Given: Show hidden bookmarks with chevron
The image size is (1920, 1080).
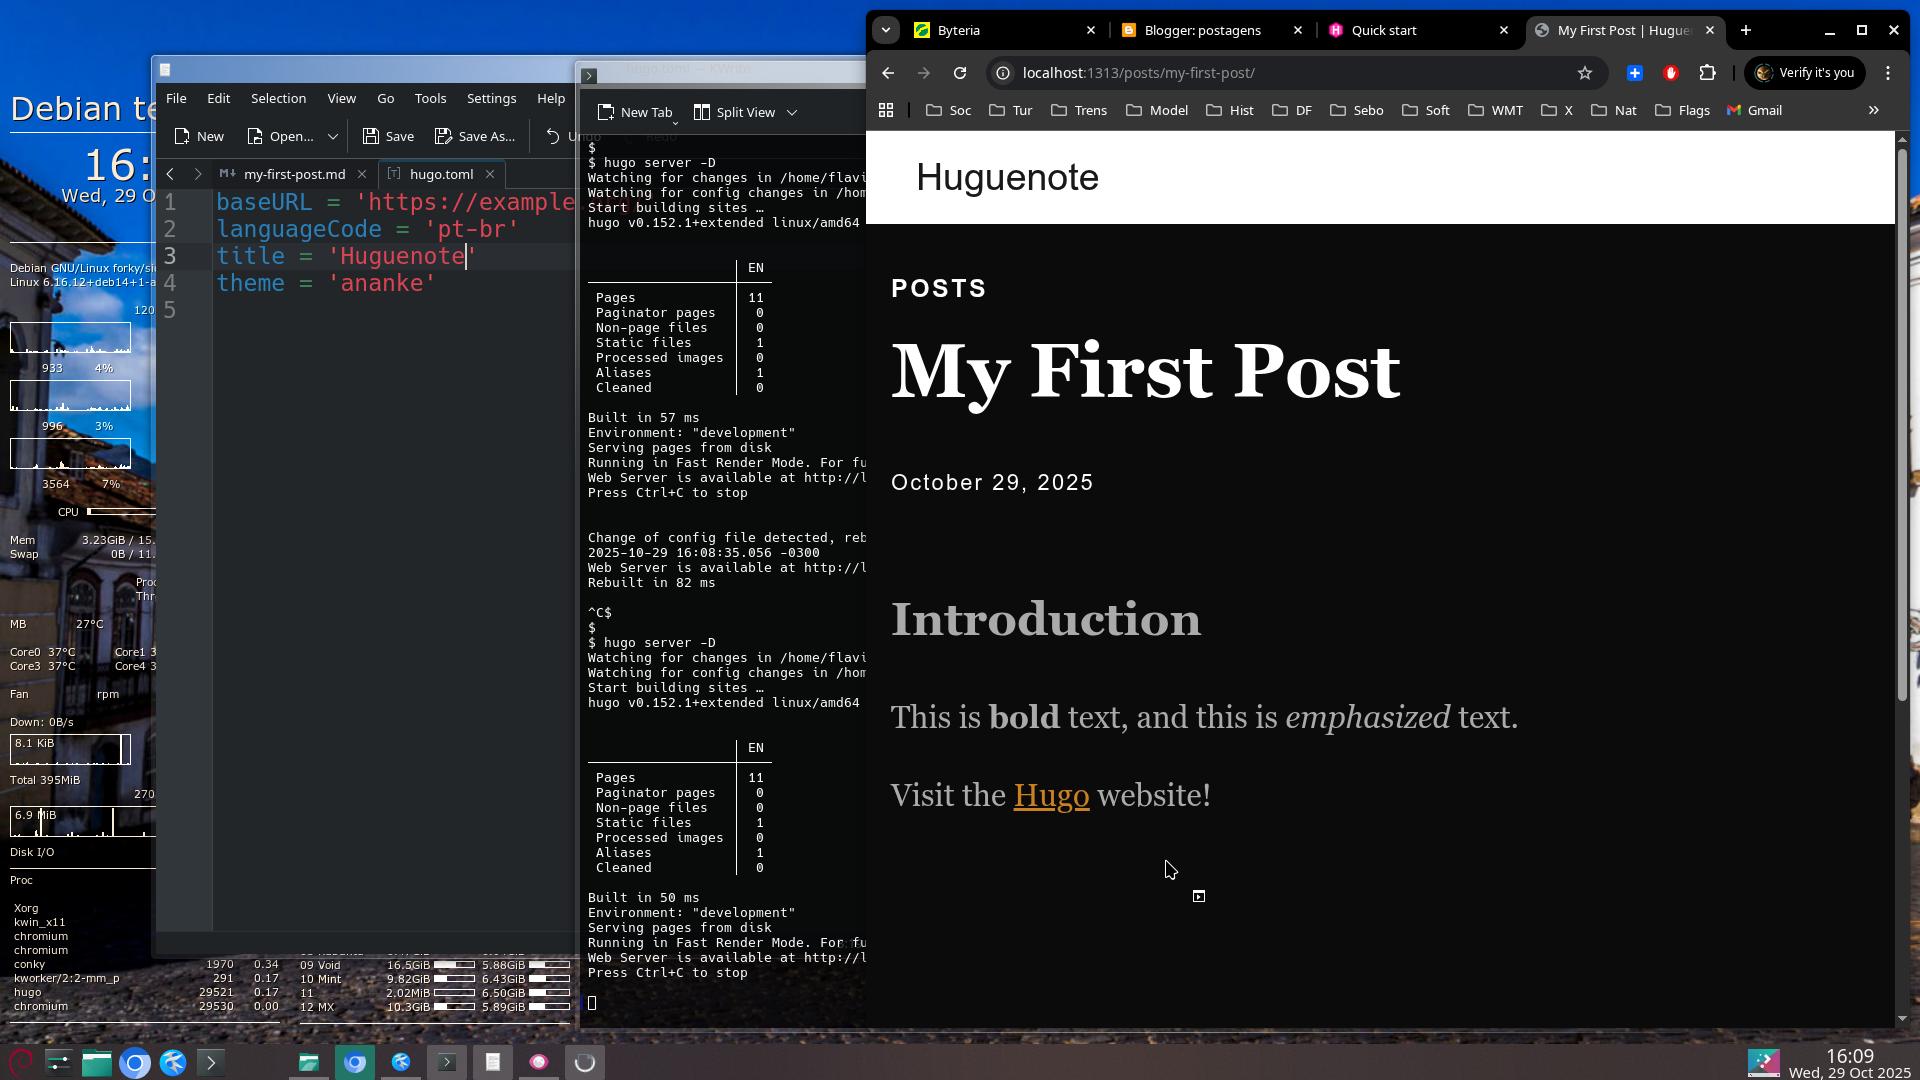Looking at the screenshot, I should click(1873, 111).
